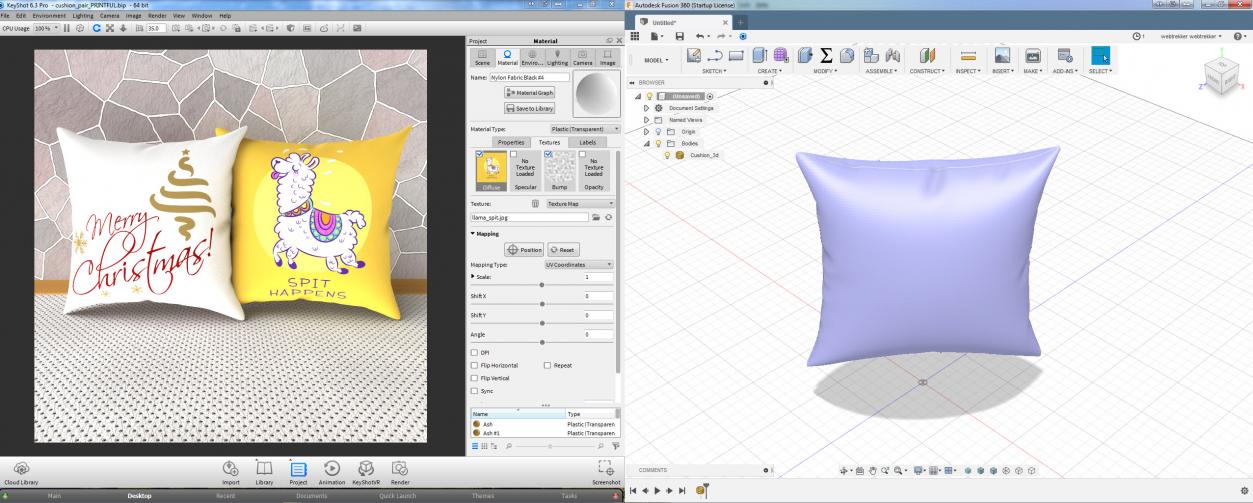Click the Fusion 360 Undo arrow
1253x503 pixels.
point(701,36)
